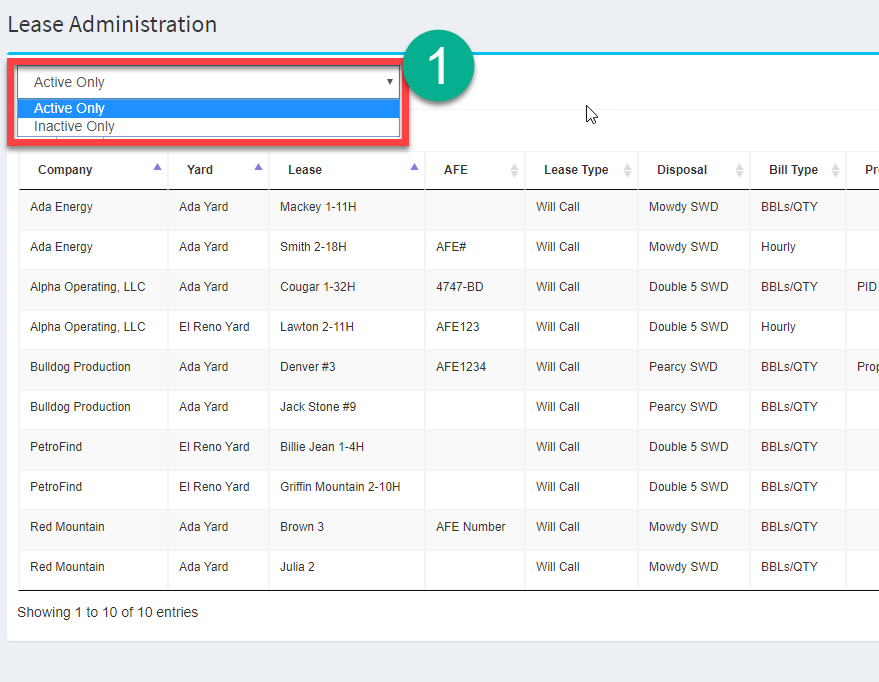
Task: Select Inactive Only option in dropdown list
Action: [x=208, y=127]
